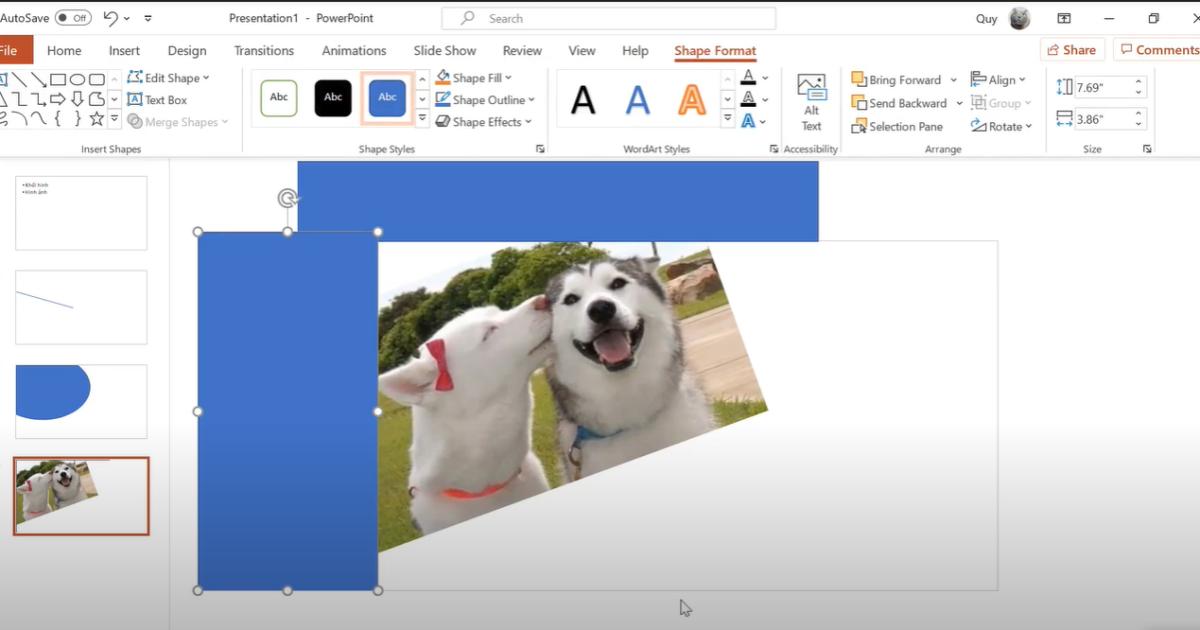Expand the Bring Forward options arrow
This screenshot has height=630, width=1200.
tap(953, 80)
